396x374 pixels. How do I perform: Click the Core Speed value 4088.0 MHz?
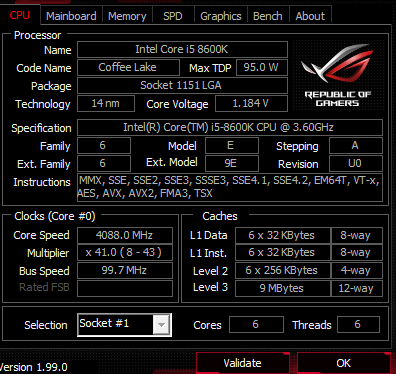coord(125,235)
